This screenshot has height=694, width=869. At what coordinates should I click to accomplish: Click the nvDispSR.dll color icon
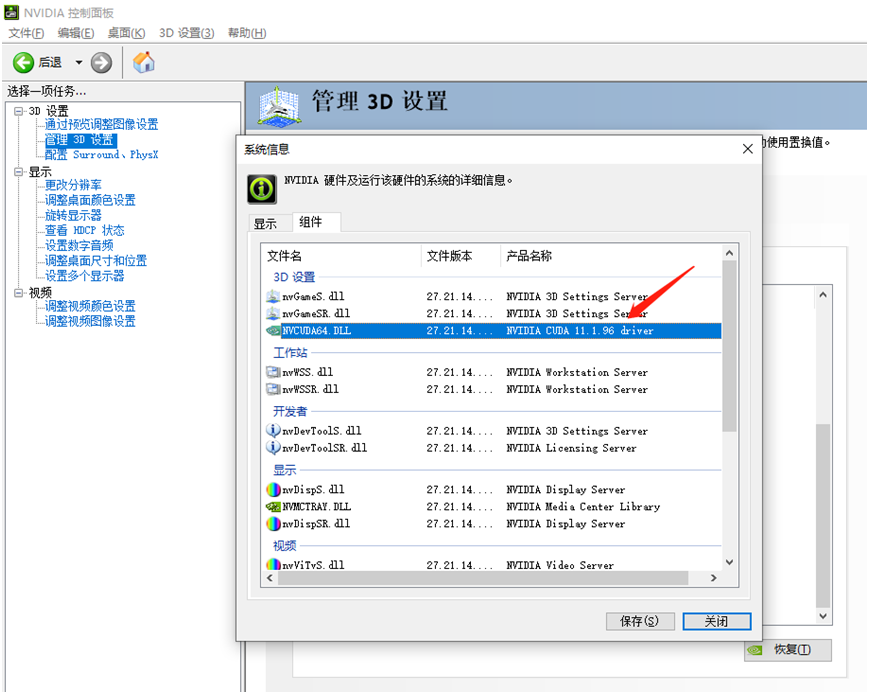click(273, 524)
